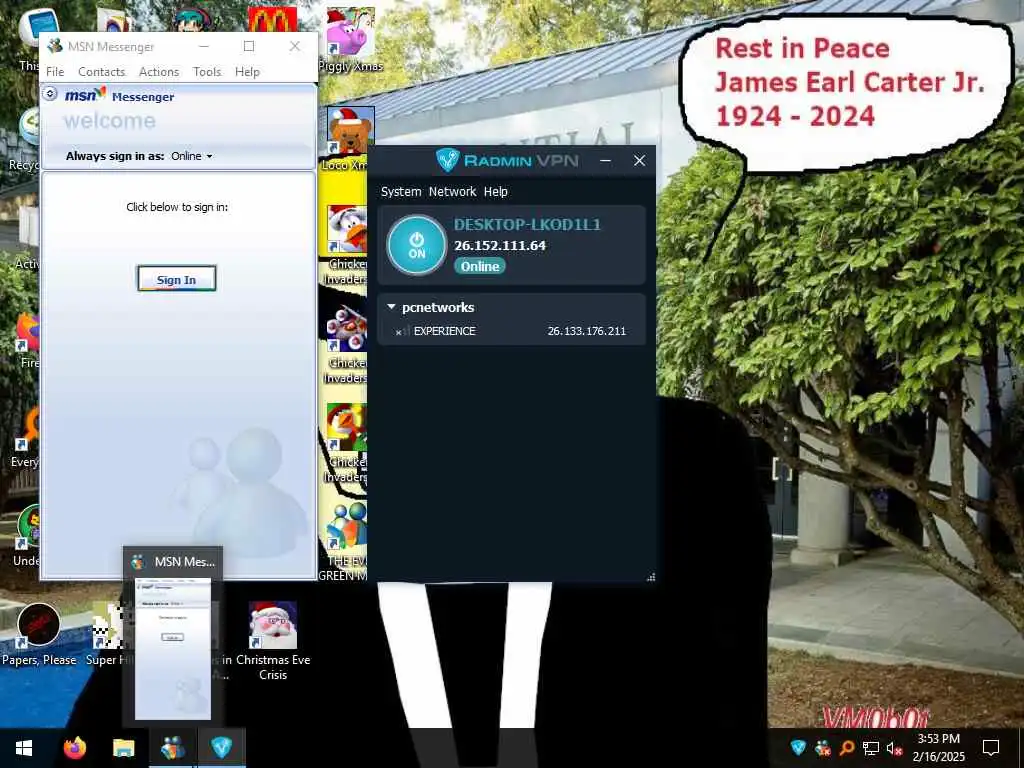
Task: Minimize the Radmin VPN window
Action: click(x=605, y=161)
